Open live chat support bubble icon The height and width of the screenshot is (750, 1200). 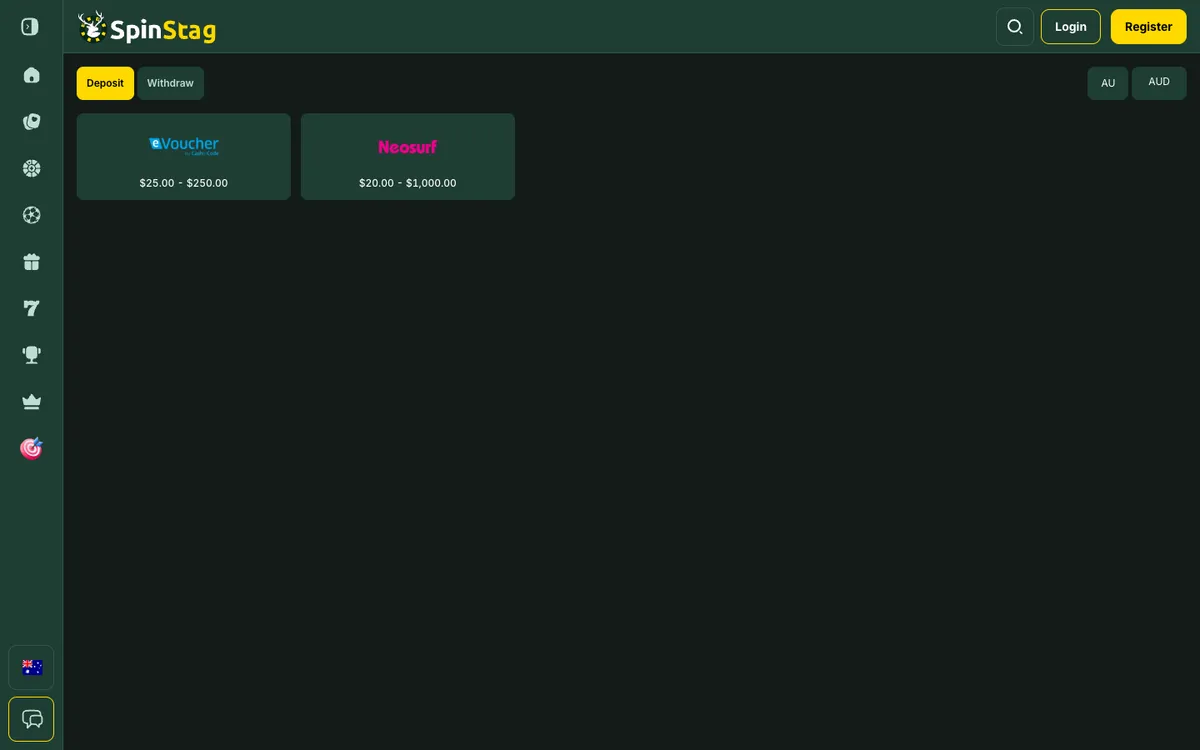(31, 719)
